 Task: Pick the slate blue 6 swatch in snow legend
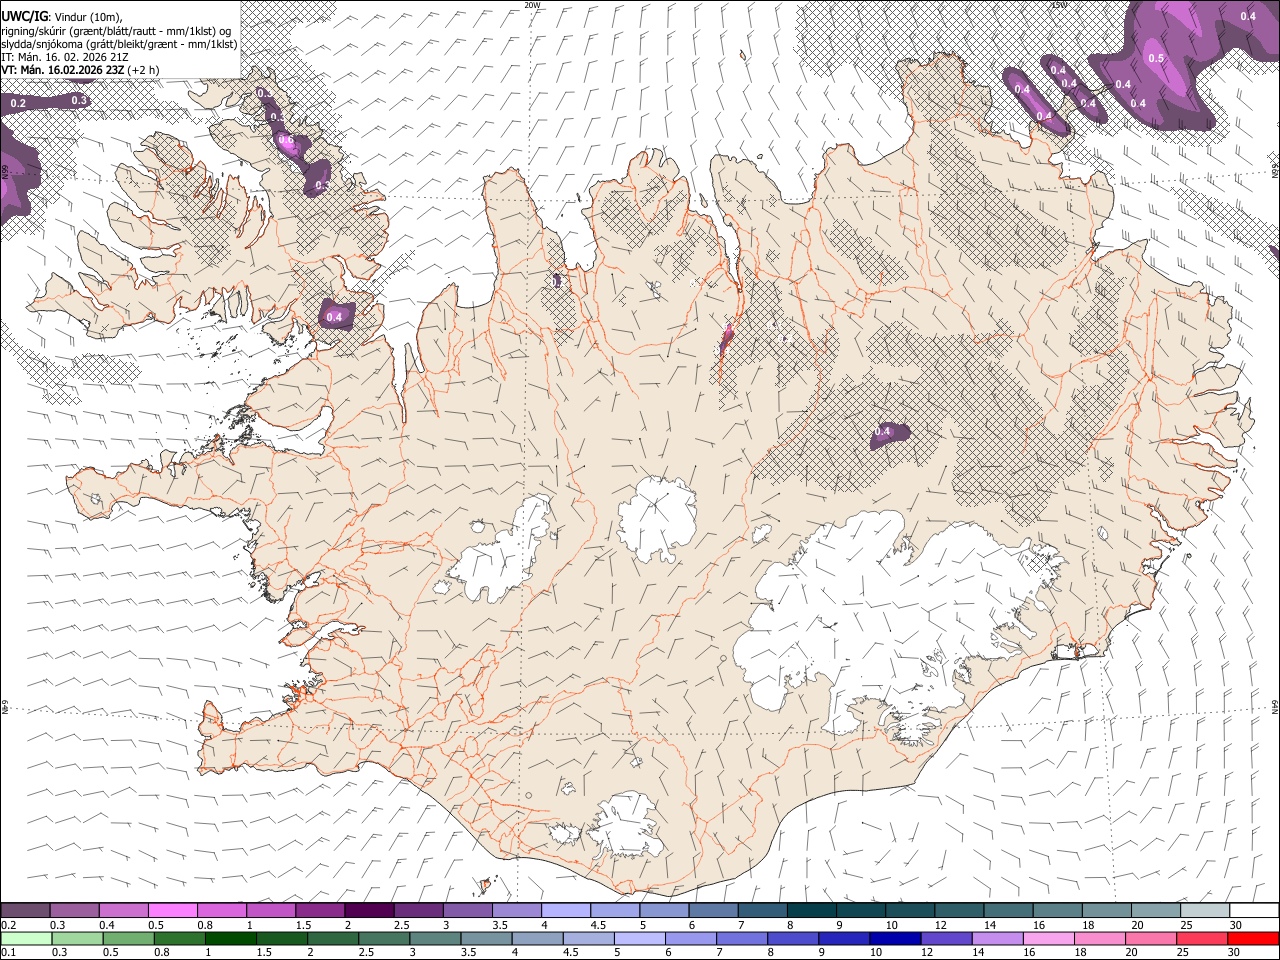(714, 911)
